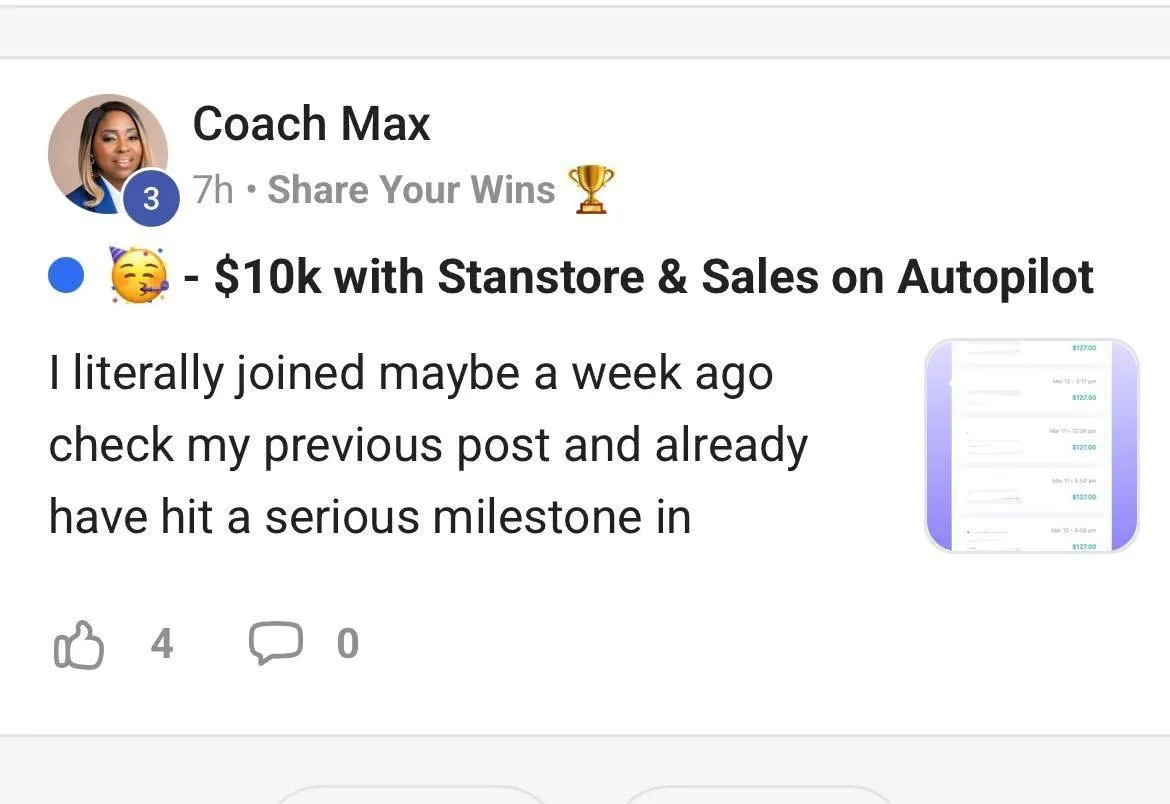
Task: Click the party face emoji in the title
Action: coord(138,277)
